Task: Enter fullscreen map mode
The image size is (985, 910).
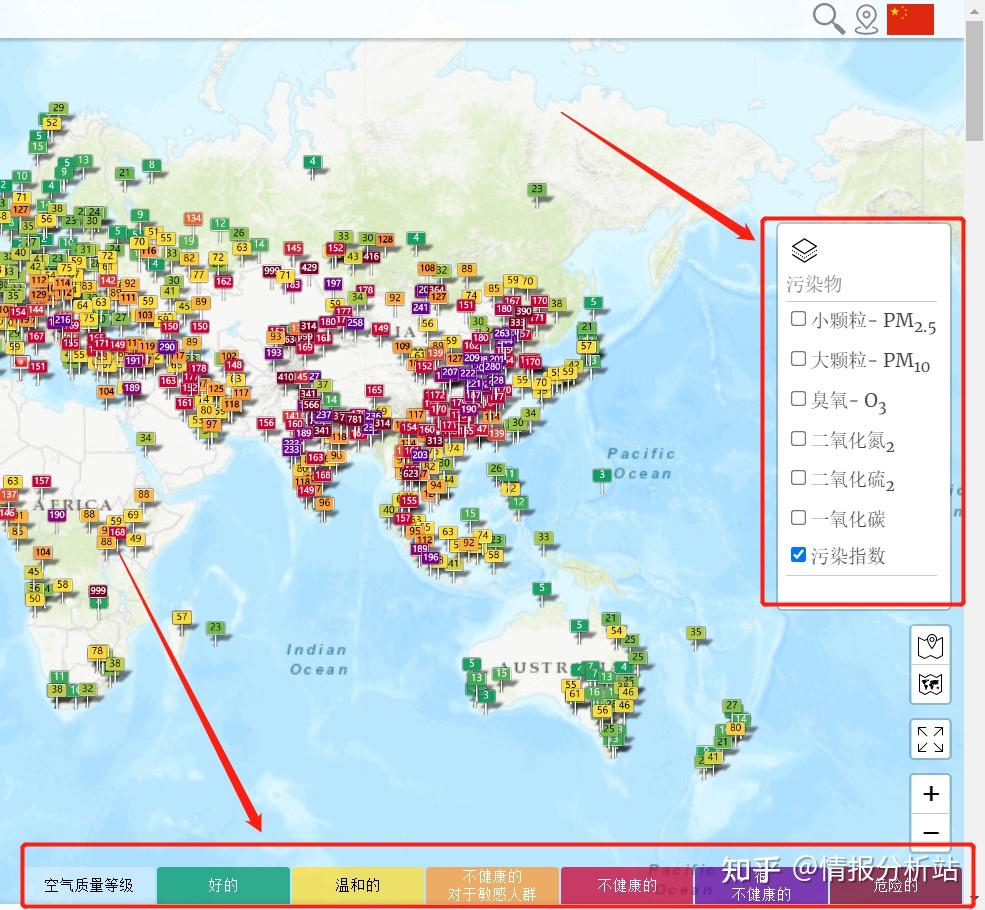Action: [930, 739]
